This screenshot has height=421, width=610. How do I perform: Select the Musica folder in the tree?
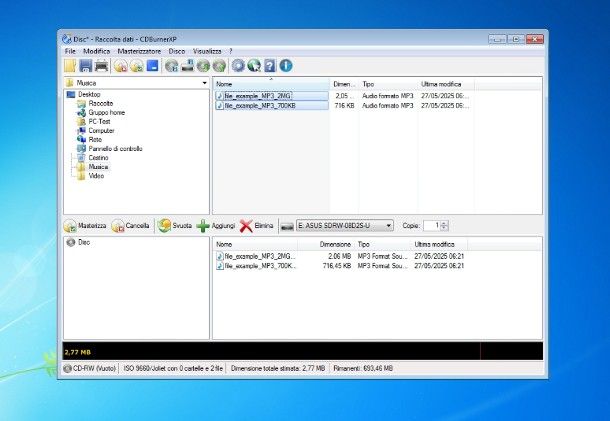point(98,167)
